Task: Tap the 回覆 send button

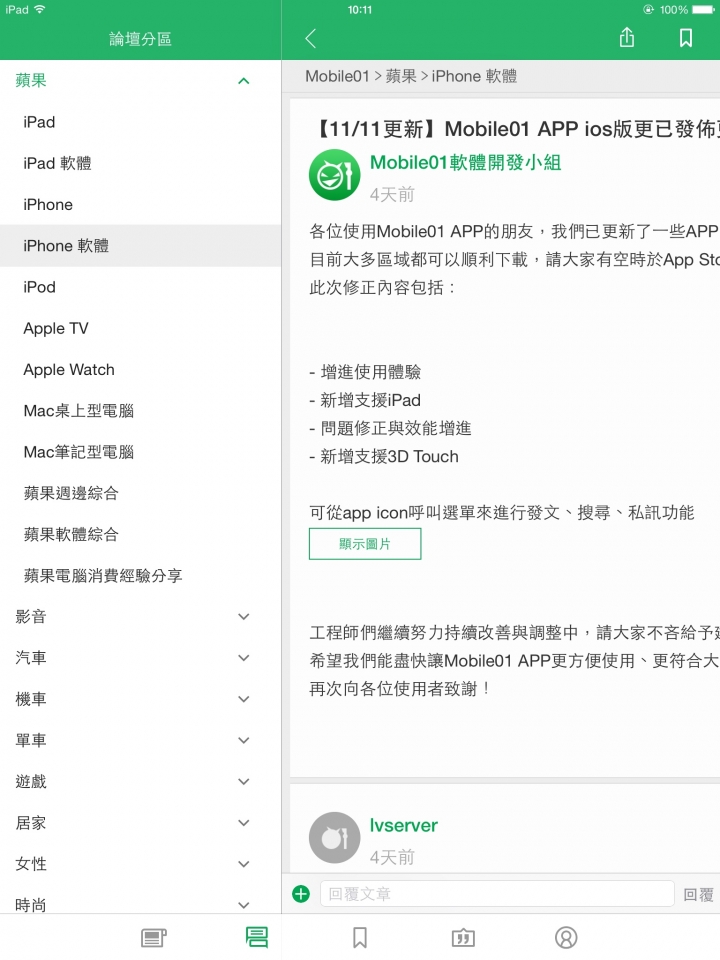Action: click(x=699, y=894)
